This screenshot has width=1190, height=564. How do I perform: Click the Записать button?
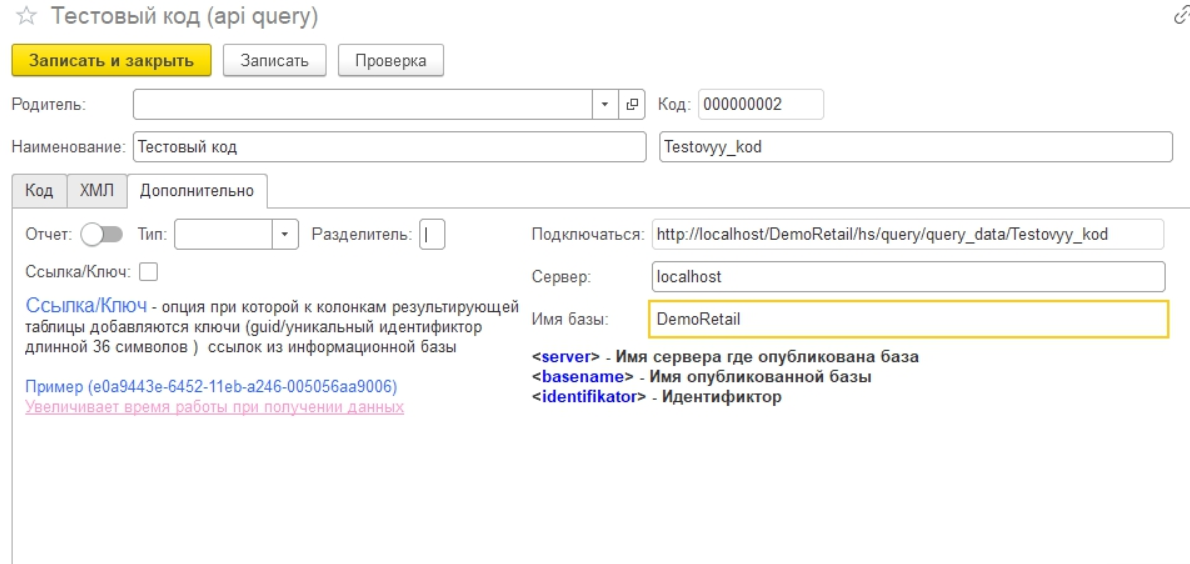273,60
